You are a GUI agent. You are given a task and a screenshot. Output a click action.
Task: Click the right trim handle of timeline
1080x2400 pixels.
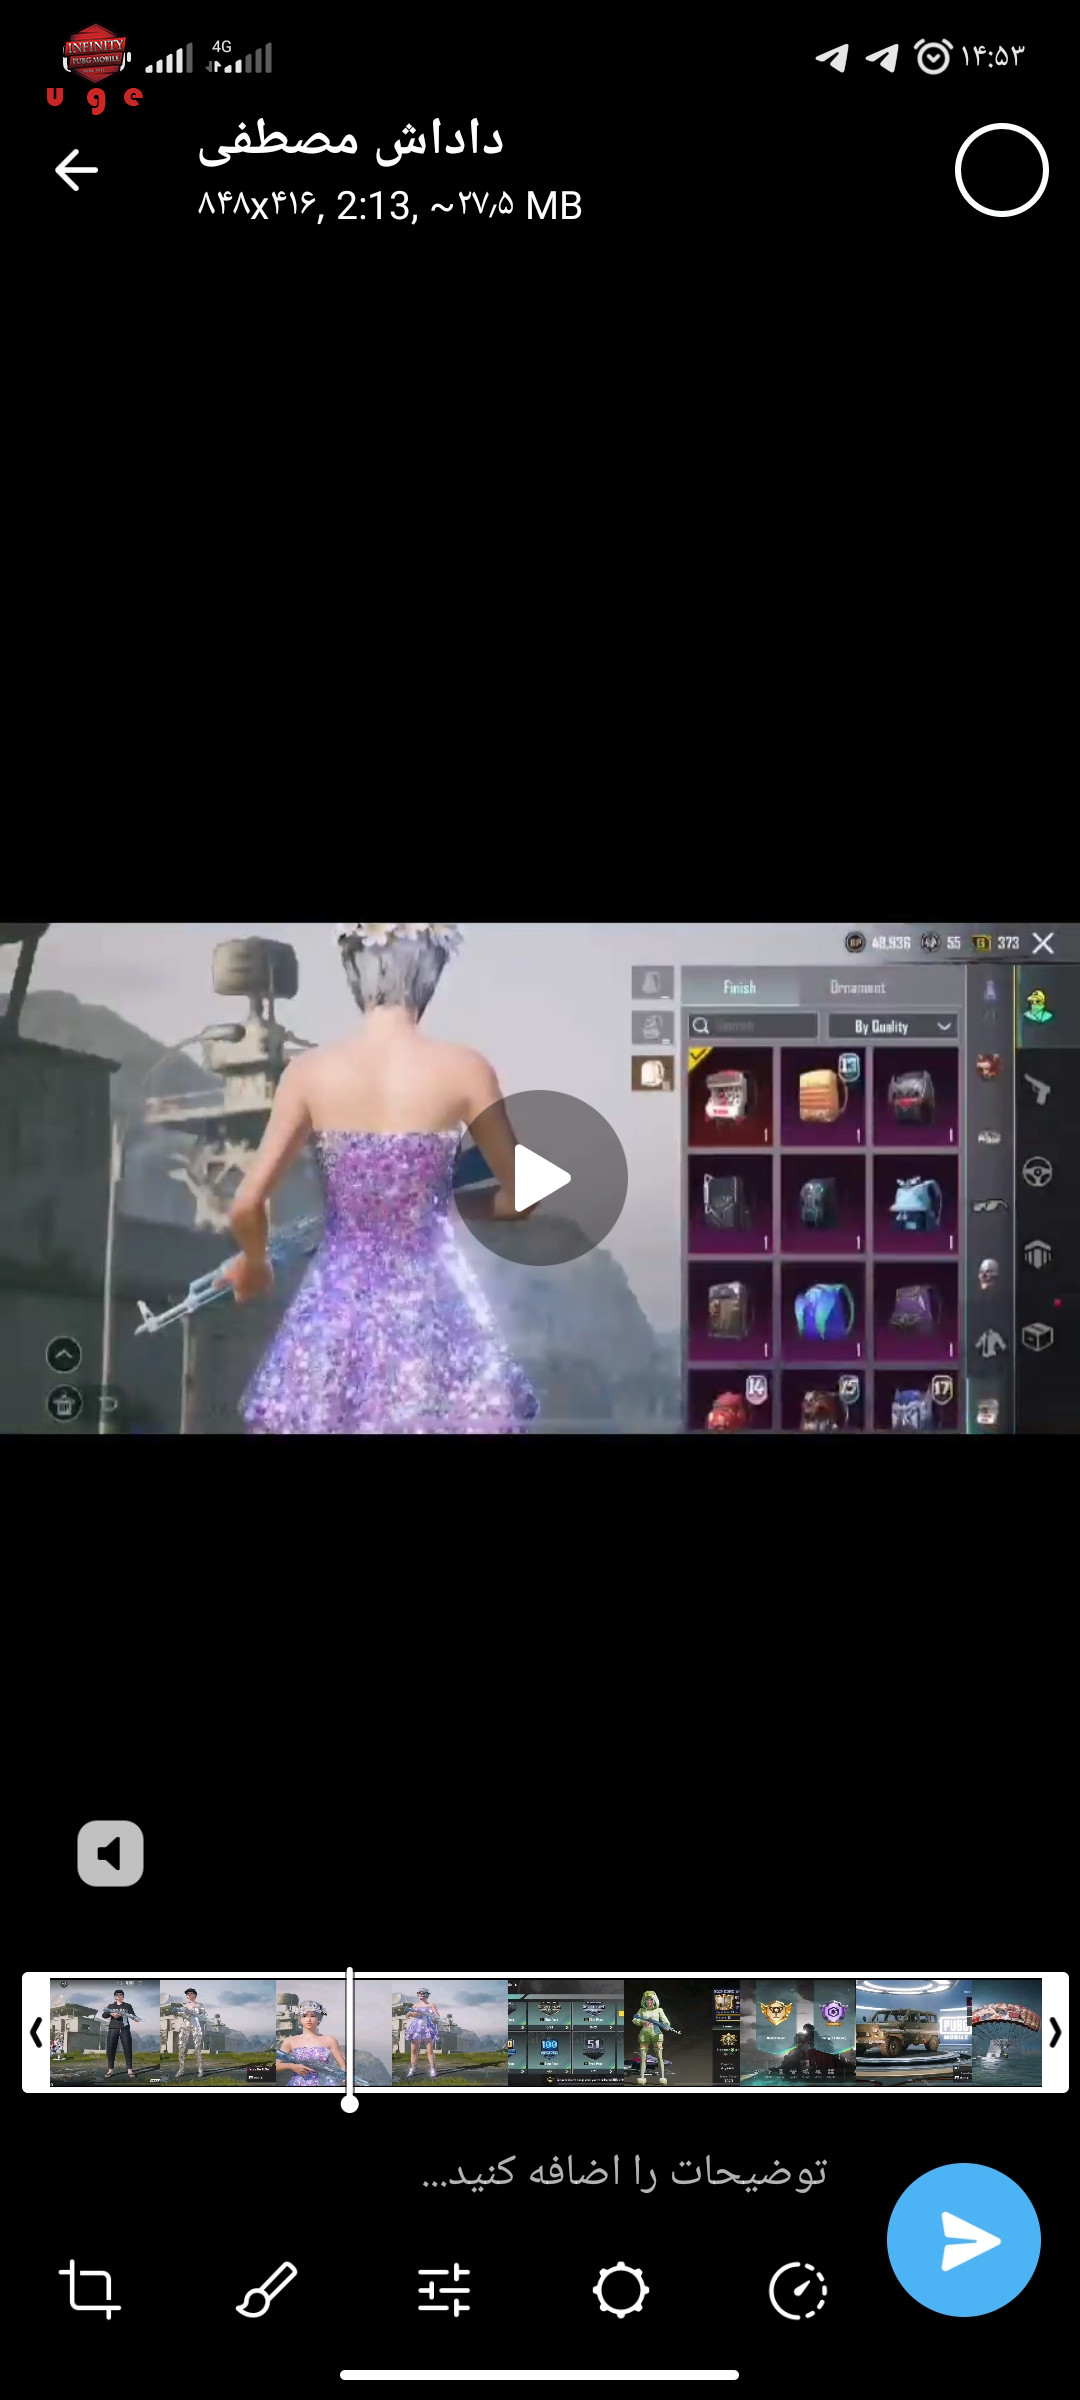click(1055, 2032)
